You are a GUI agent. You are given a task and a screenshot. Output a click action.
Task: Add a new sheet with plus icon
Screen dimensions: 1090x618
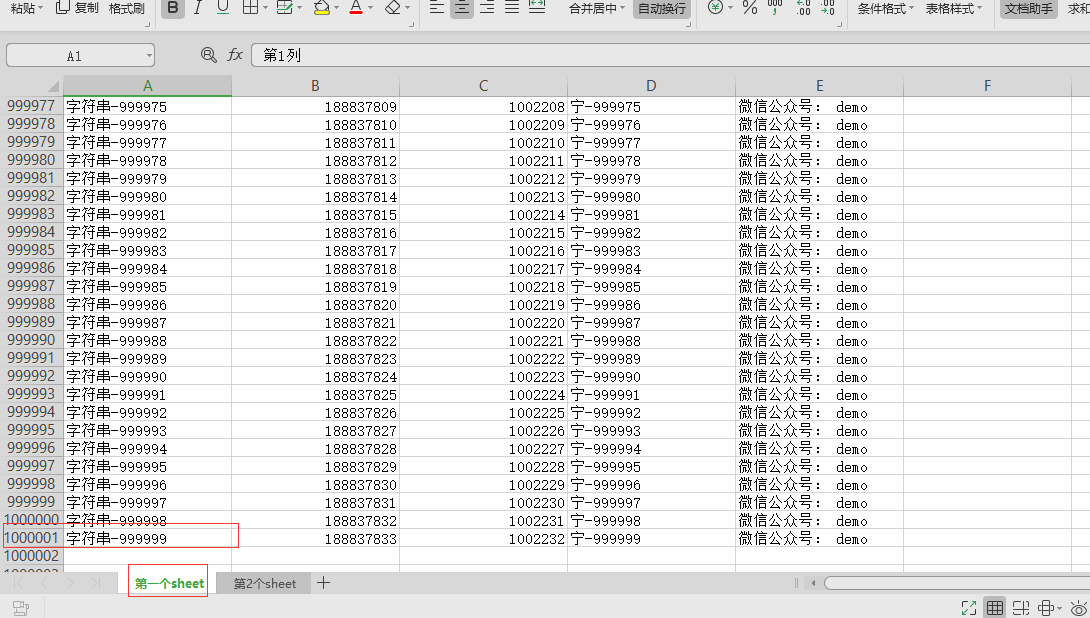pyautogui.click(x=323, y=583)
